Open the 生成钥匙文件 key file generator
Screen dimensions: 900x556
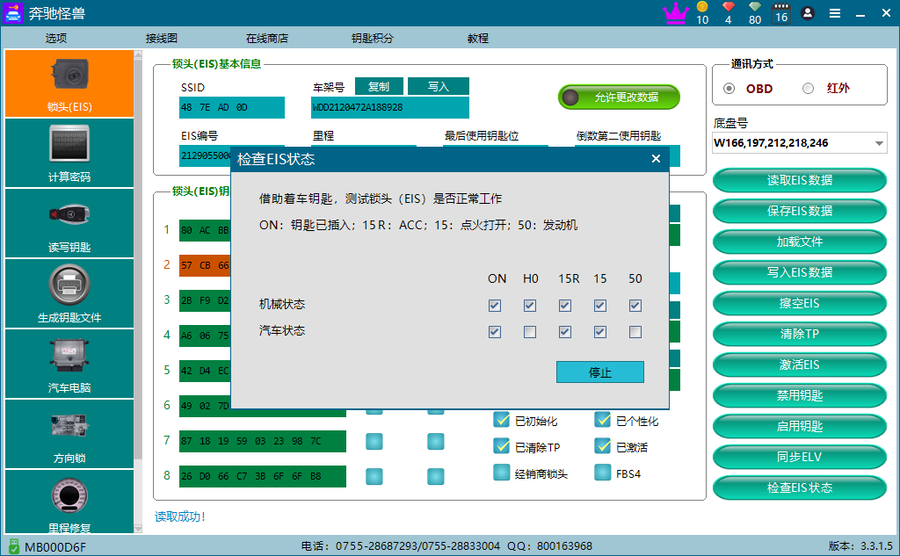pyautogui.click(x=68, y=293)
